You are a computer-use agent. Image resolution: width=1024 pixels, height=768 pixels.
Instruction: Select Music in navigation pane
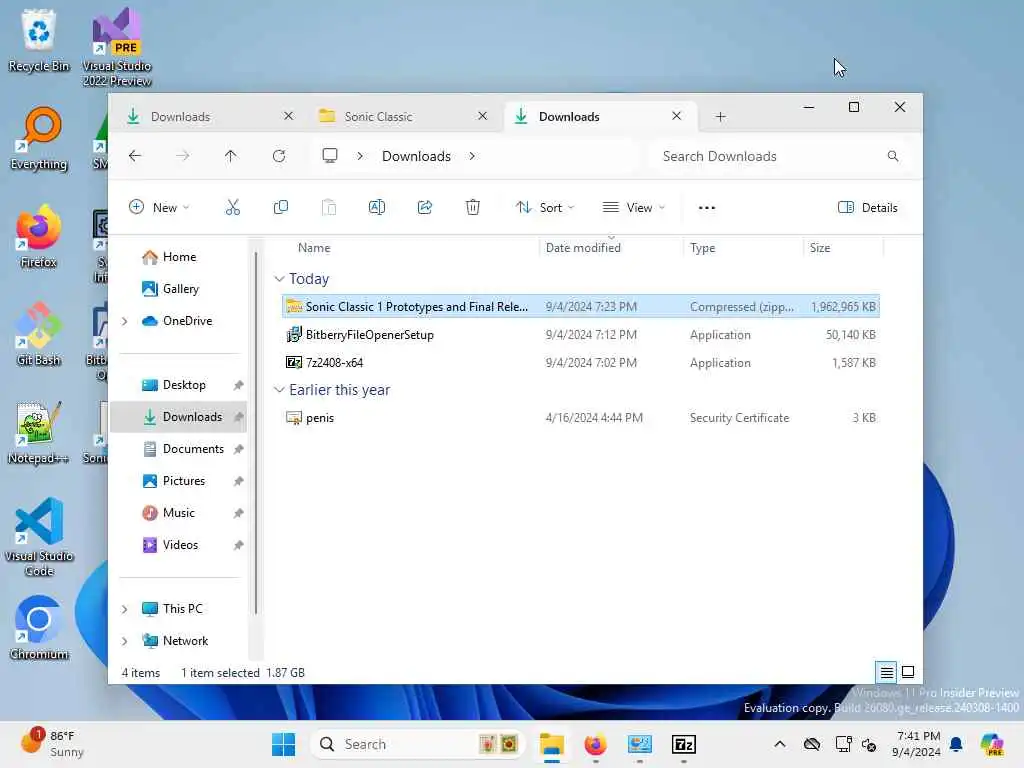tap(178, 513)
